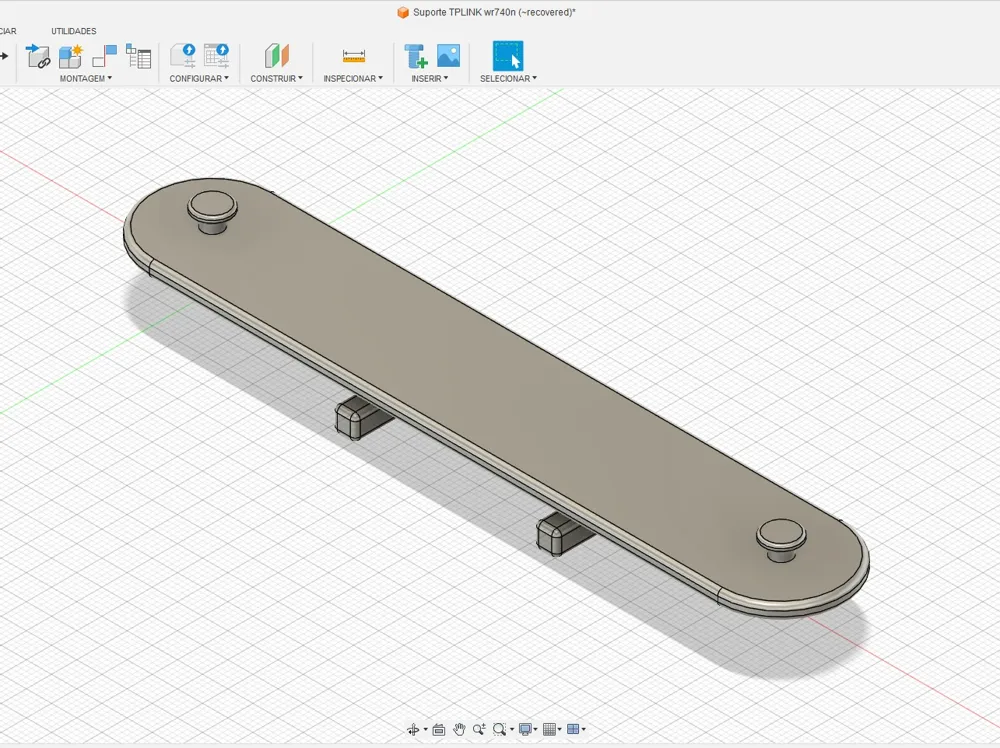
Task: Select the Pan hand tool
Action: coord(459,730)
